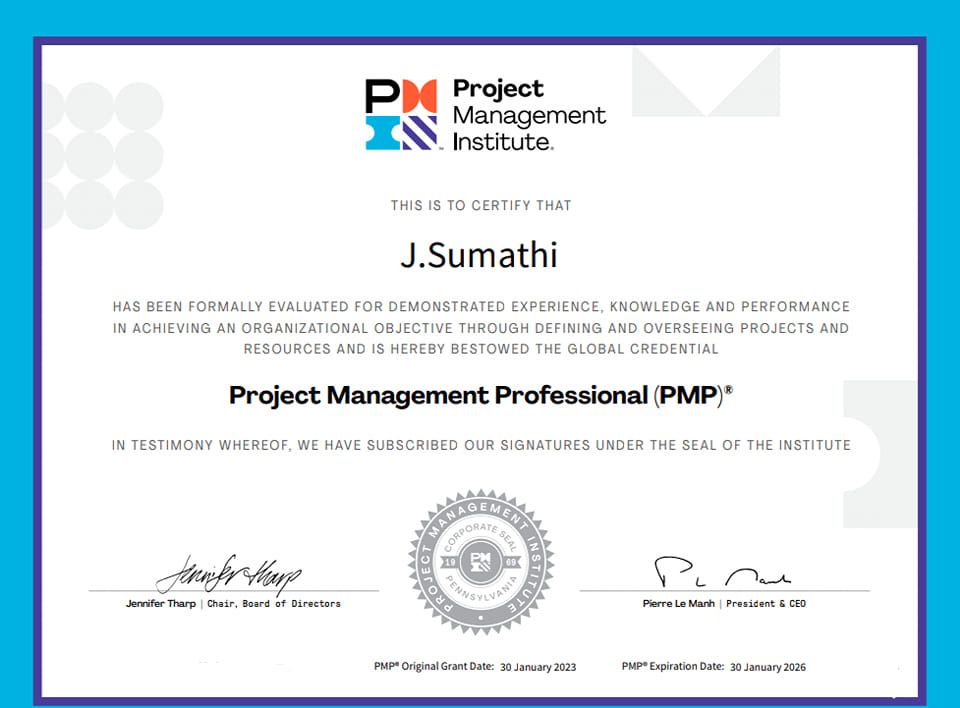The image size is (960, 708).
Task: Click the "PMP Expiration Date:" label
Action: coord(673,666)
